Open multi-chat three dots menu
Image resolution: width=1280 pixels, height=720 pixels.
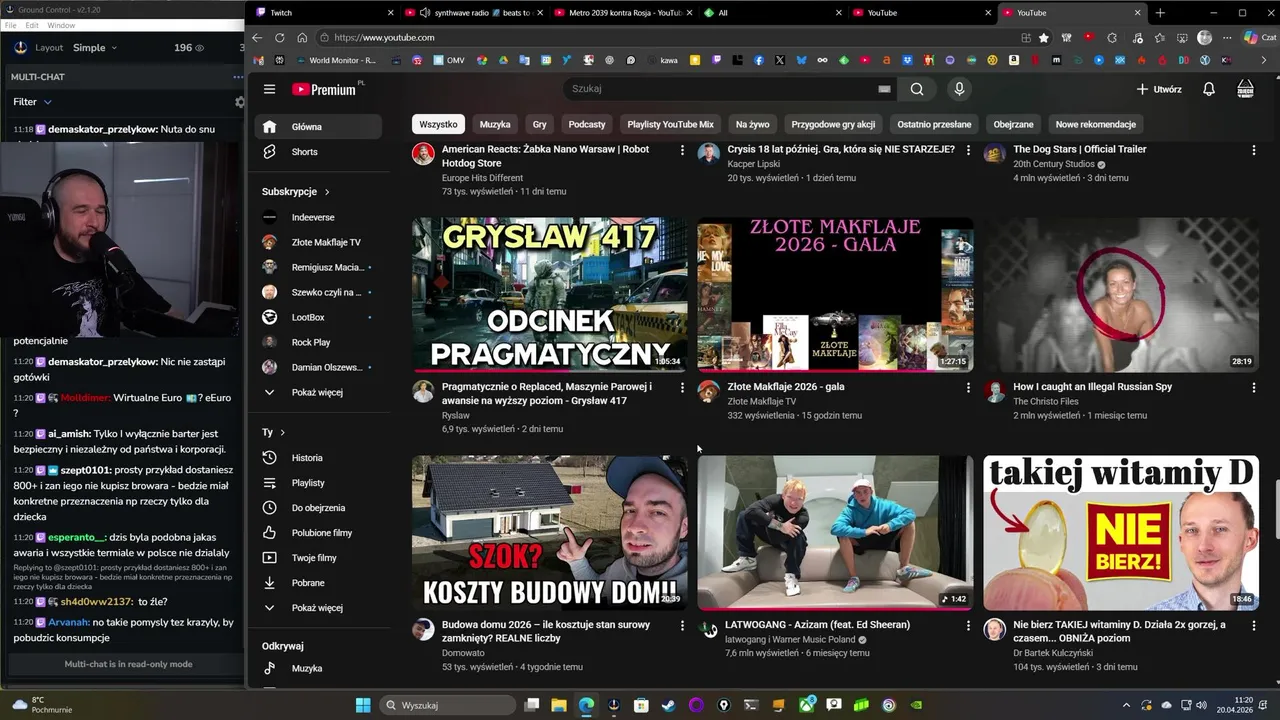click(238, 77)
